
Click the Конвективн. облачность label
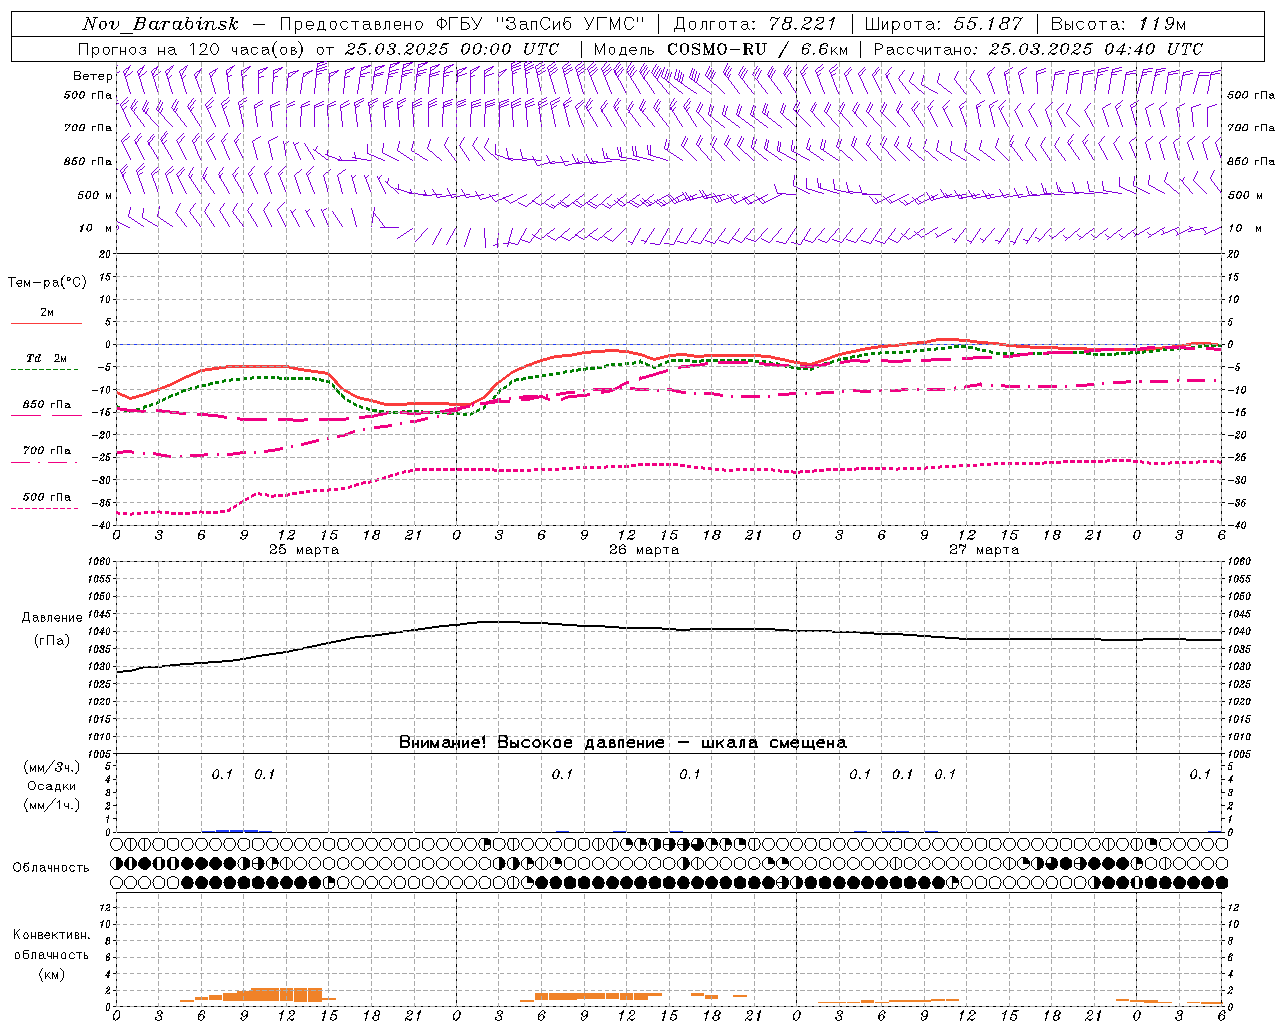tap(51, 945)
